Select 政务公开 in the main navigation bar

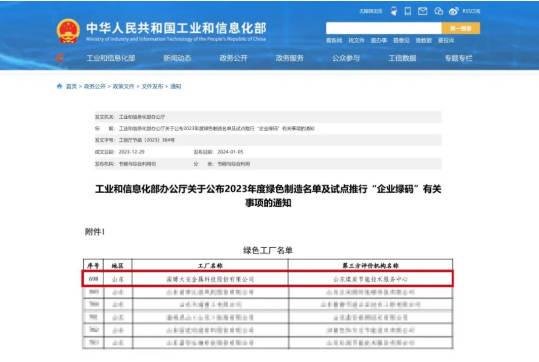tap(233, 58)
